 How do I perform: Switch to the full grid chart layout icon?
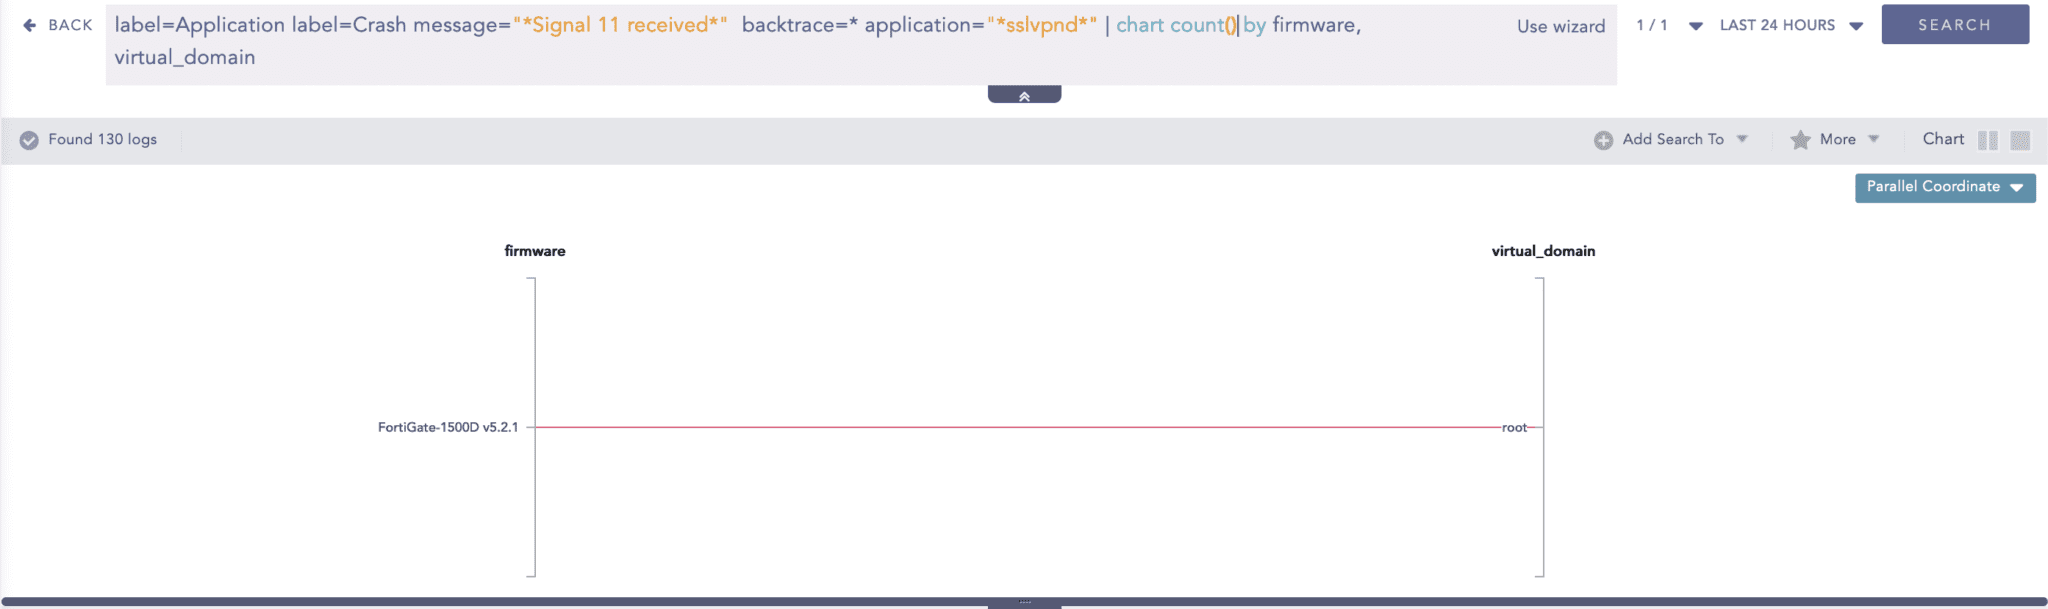2020,140
